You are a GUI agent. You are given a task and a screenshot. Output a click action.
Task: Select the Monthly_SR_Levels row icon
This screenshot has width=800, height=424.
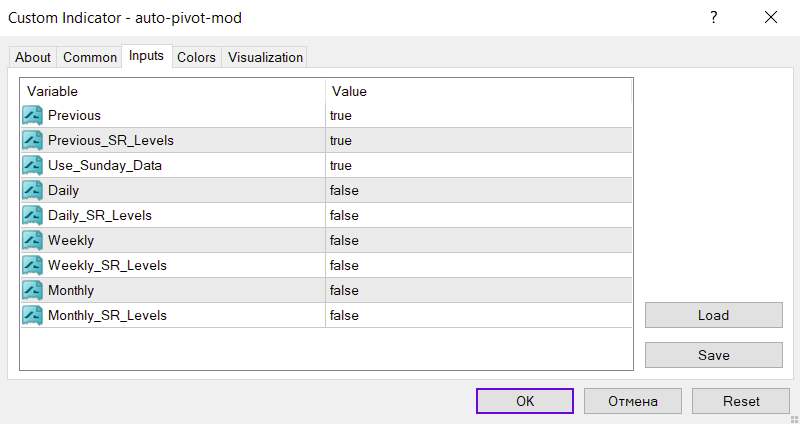click(32, 315)
